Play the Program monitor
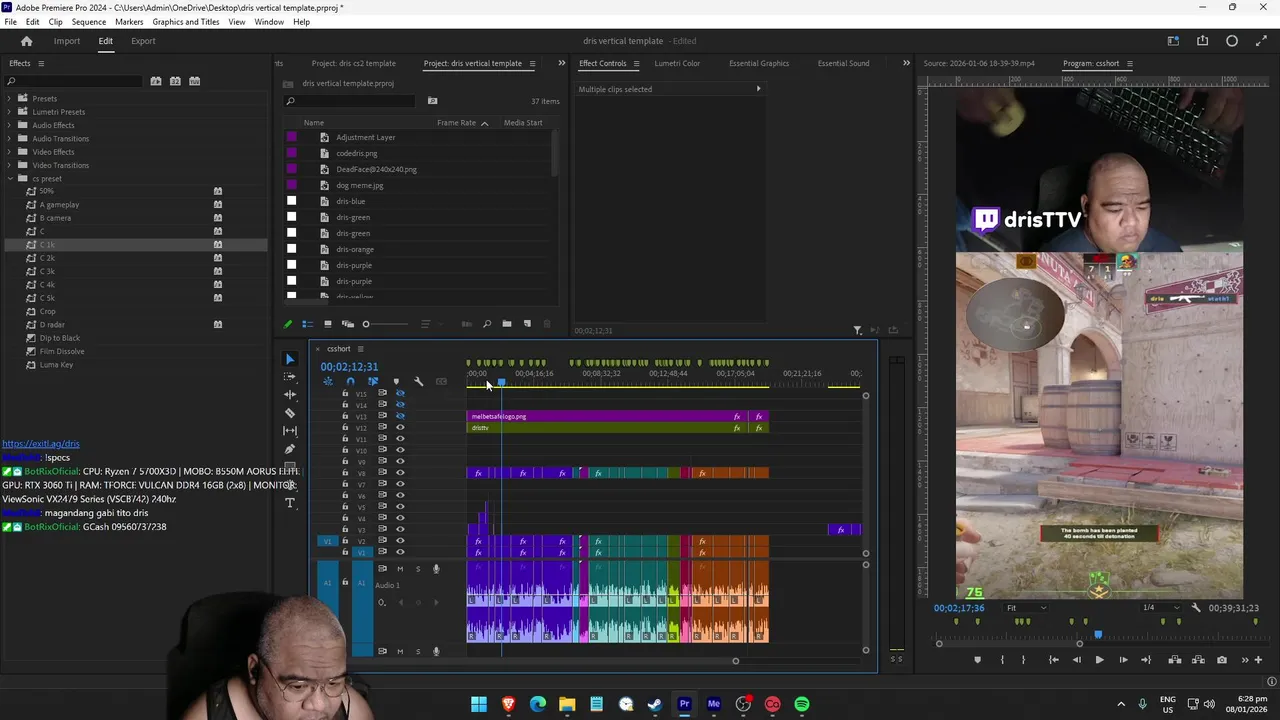1280x720 pixels. pos(1099,660)
